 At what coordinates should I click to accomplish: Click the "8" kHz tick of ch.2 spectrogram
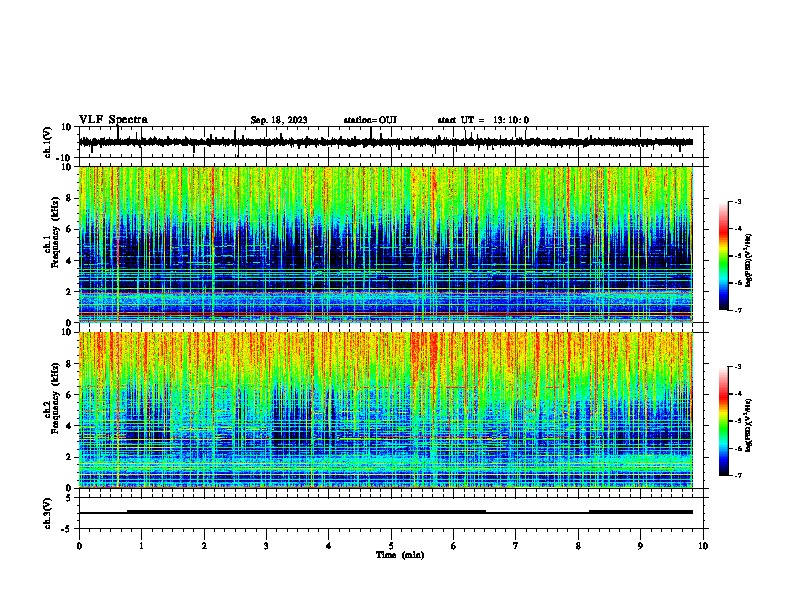coord(69,364)
